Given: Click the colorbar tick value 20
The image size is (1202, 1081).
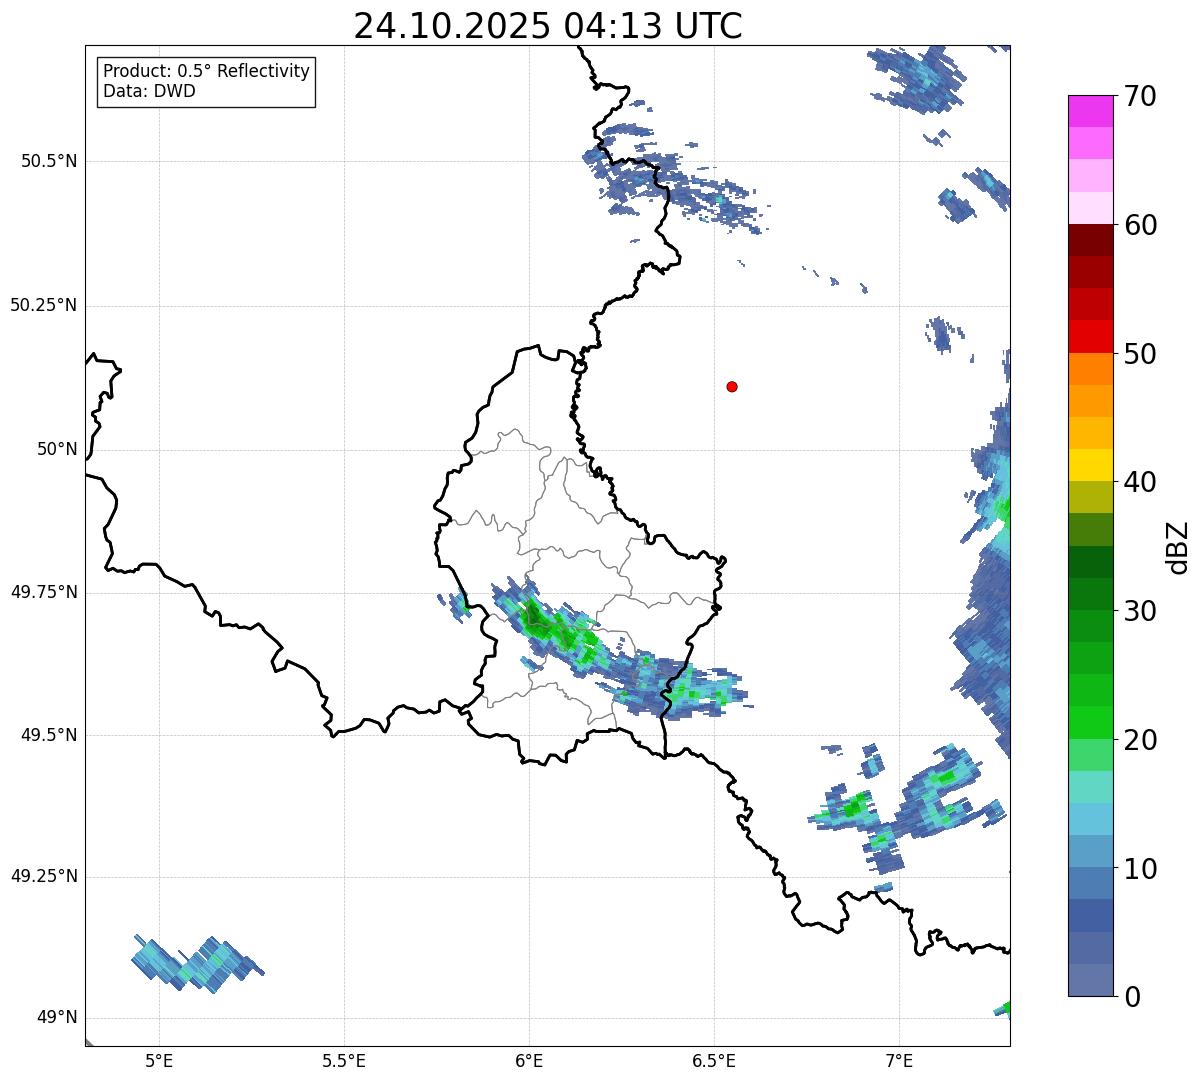Looking at the screenshot, I should click(1140, 740).
